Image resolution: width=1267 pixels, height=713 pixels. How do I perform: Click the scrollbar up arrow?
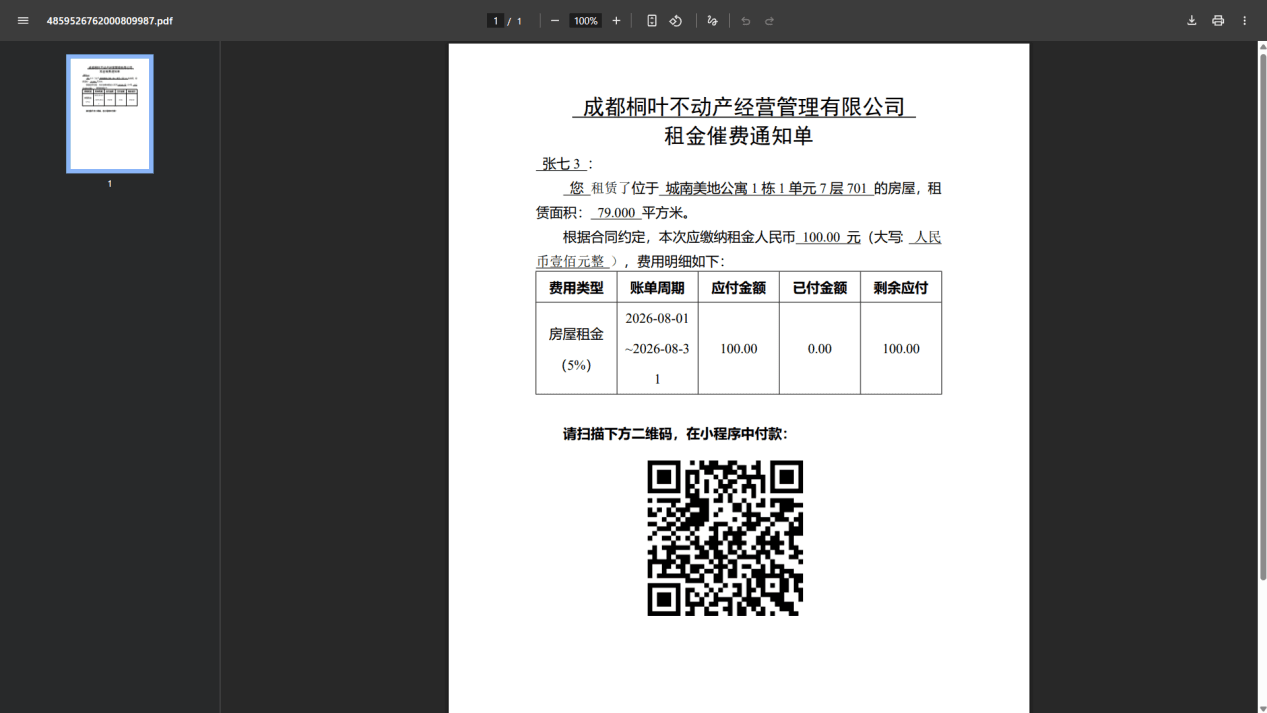tap(1262, 46)
